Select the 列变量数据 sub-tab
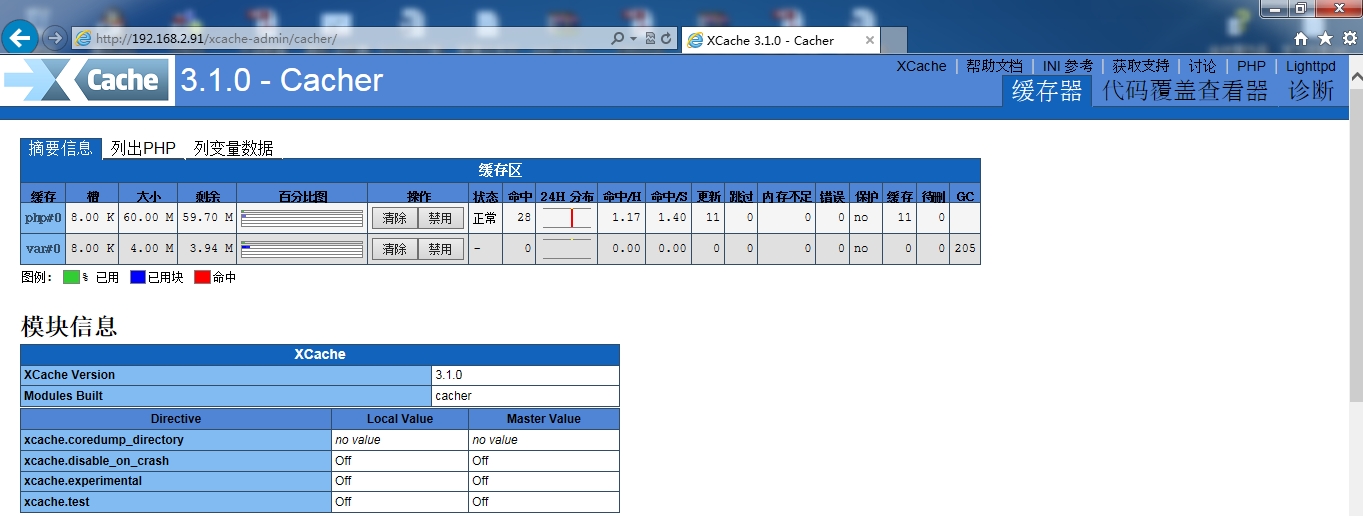The width and height of the screenshot is (1363, 516). point(233,148)
